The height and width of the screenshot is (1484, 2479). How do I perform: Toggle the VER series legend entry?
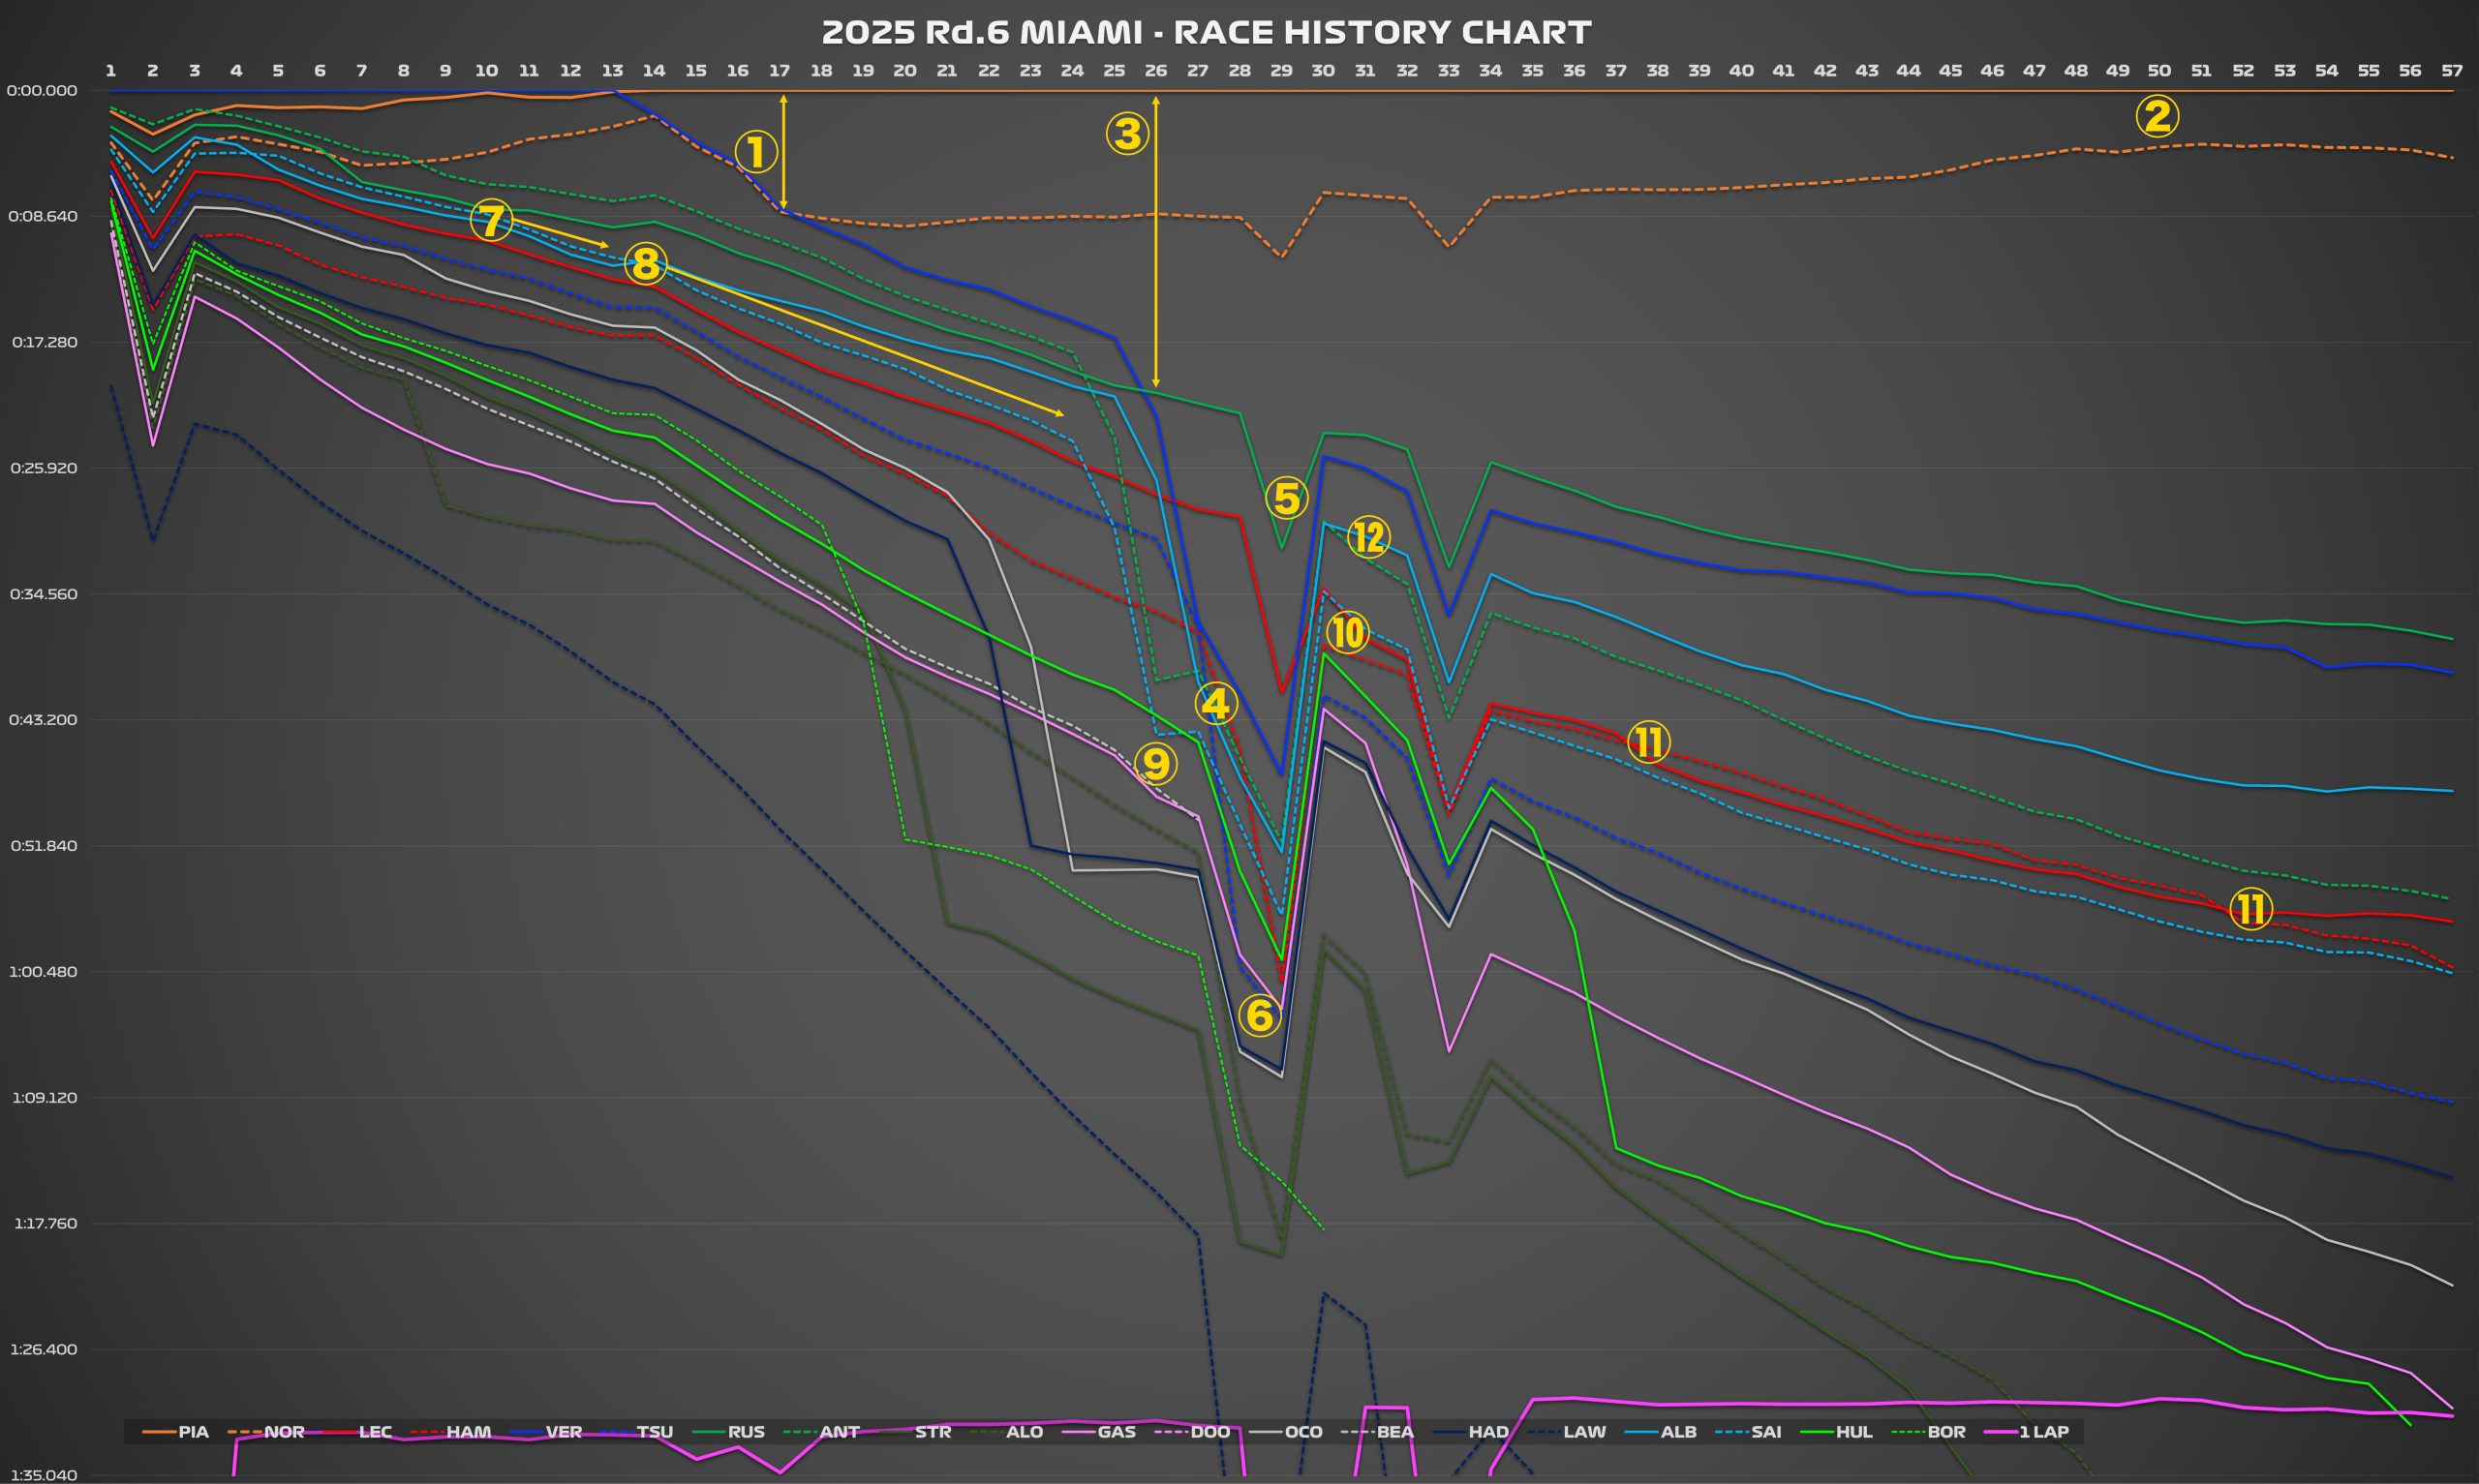click(563, 1432)
